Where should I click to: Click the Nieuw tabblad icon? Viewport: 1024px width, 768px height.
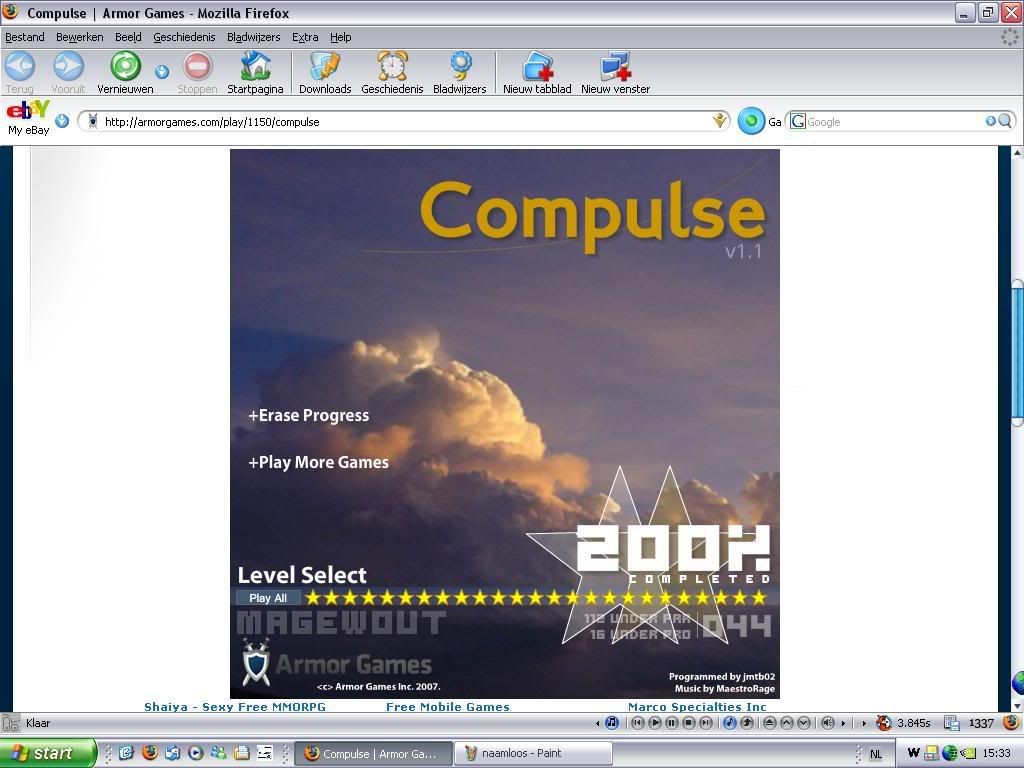point(537,67)
